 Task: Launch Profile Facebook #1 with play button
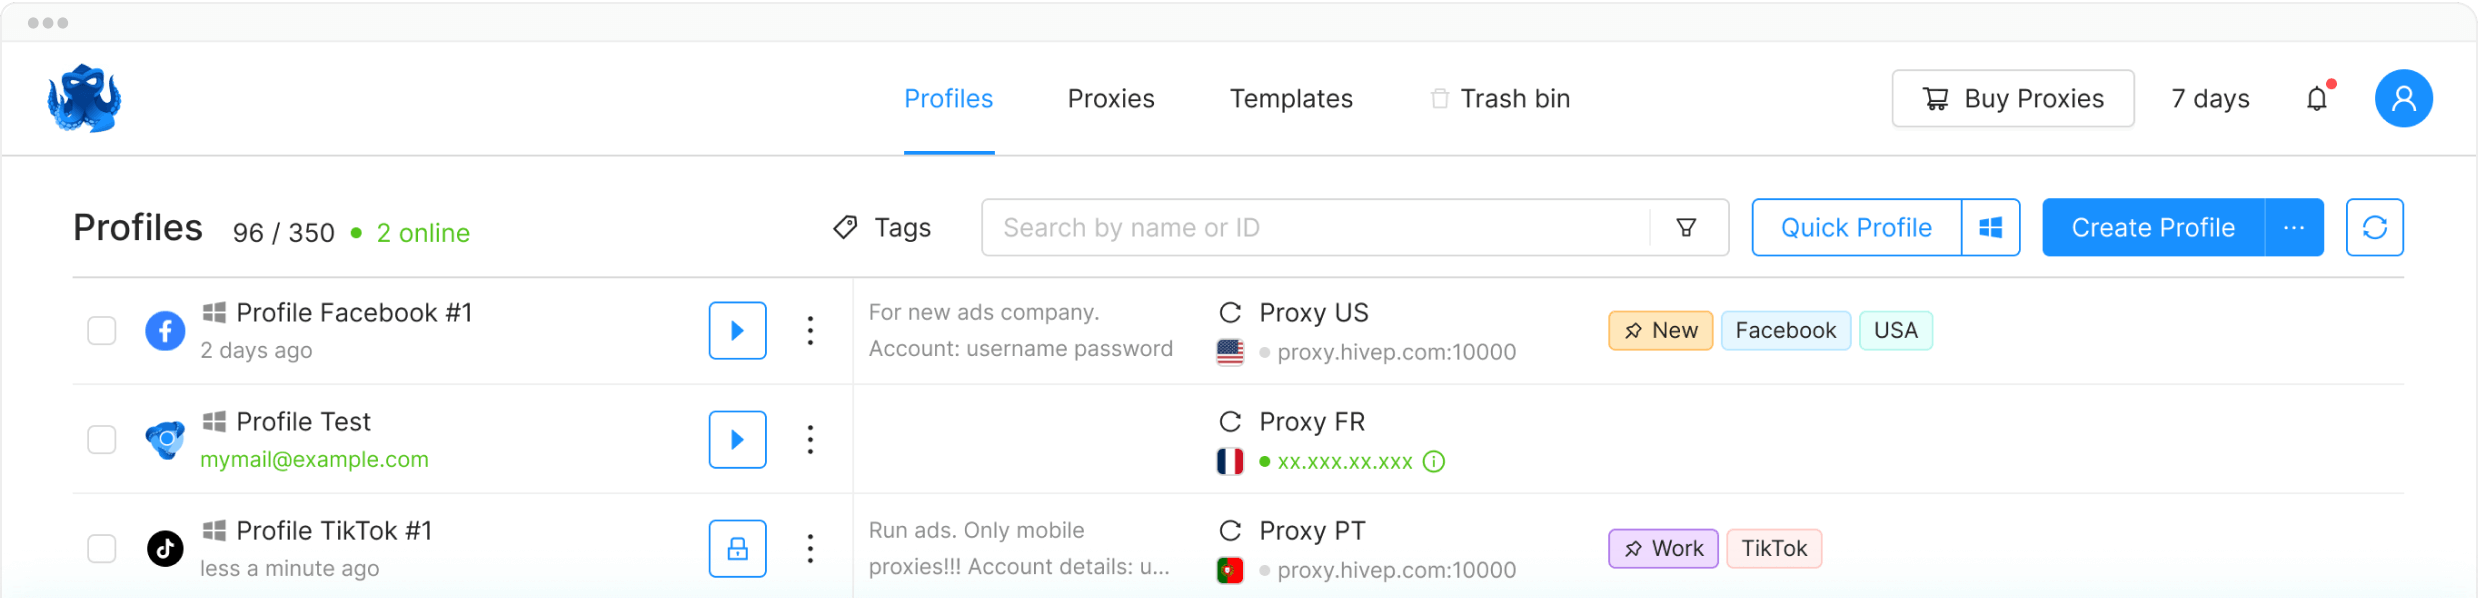737,331
